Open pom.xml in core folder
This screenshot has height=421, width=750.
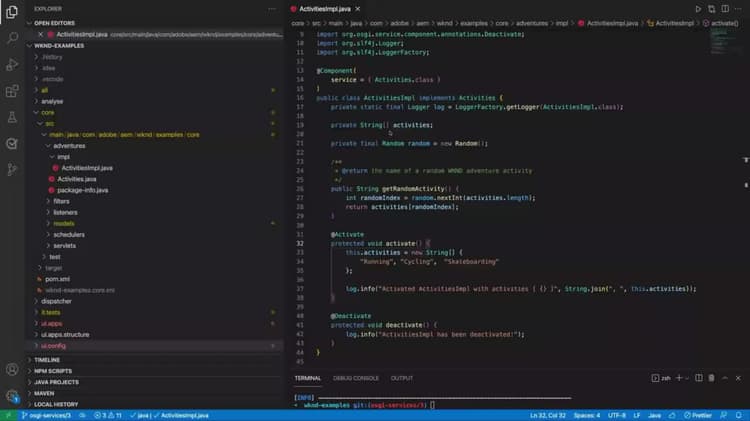tap(57, 279)
